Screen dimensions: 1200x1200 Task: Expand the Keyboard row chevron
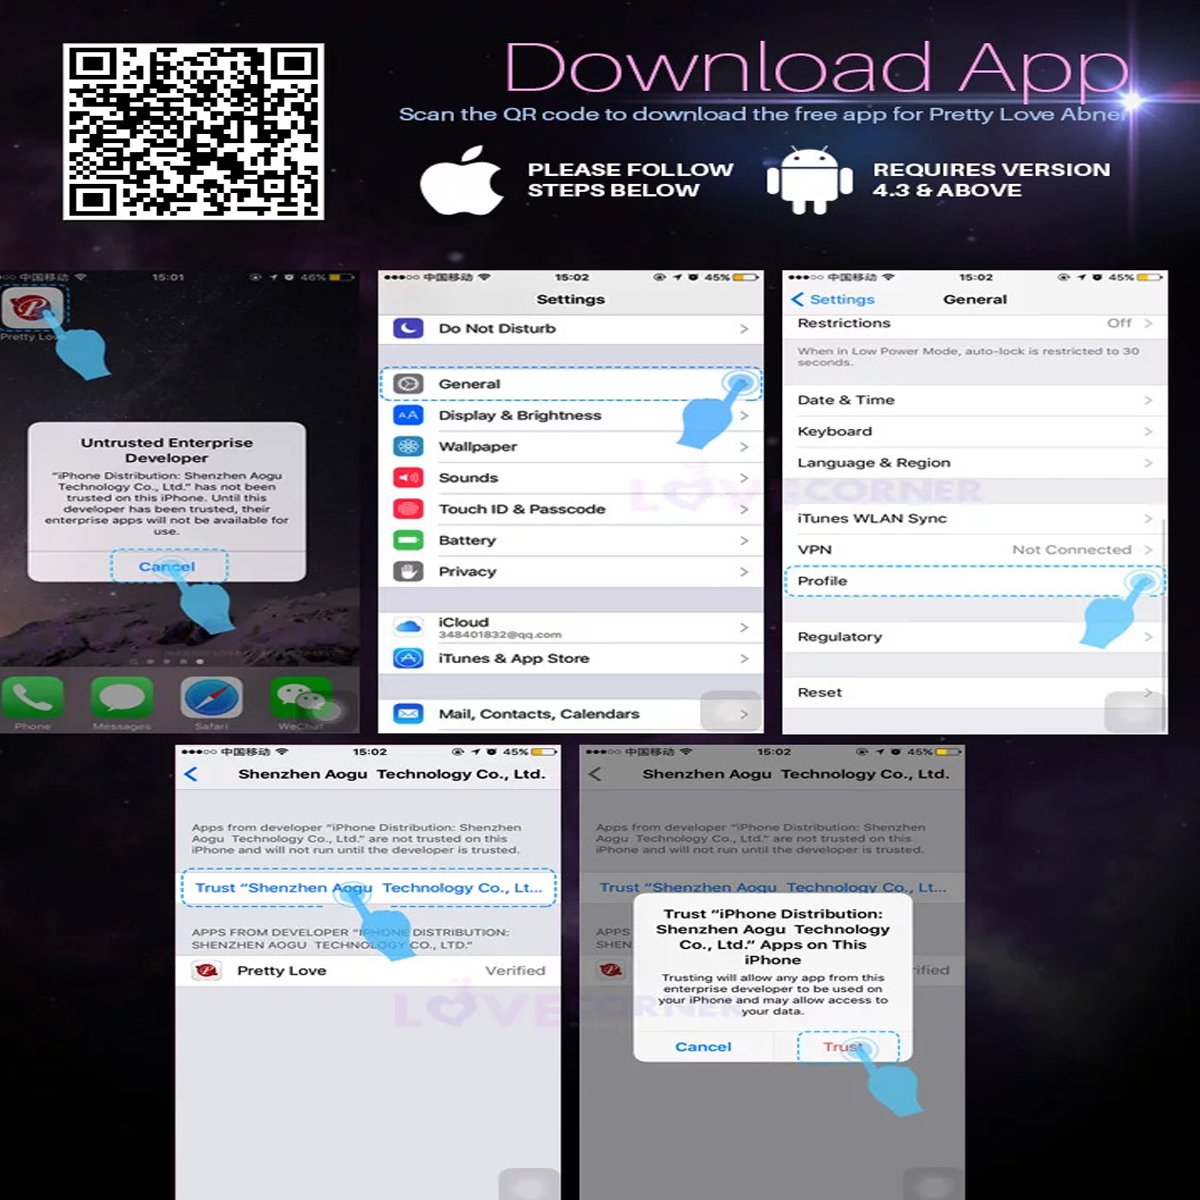1148,431
